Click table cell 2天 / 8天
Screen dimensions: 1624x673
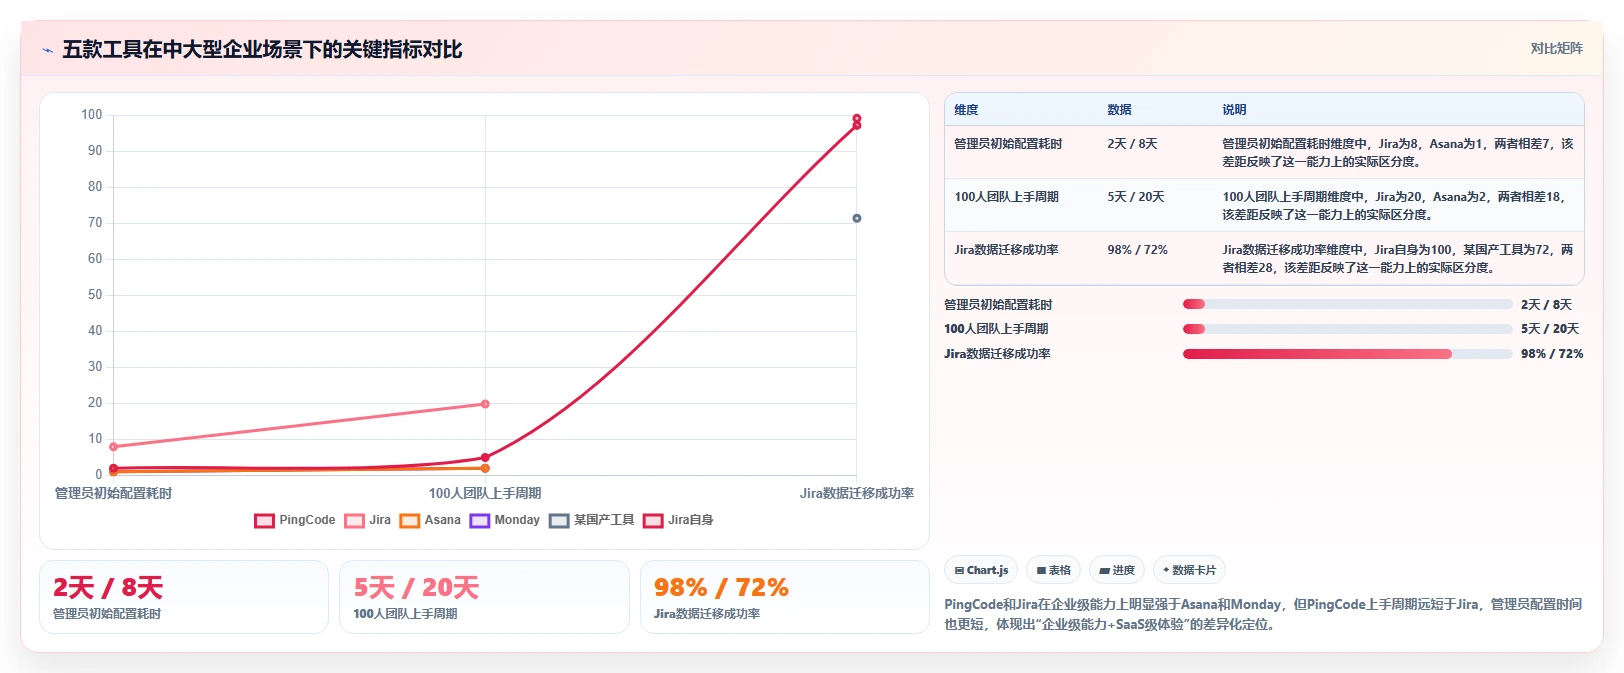pos(1132,144)
